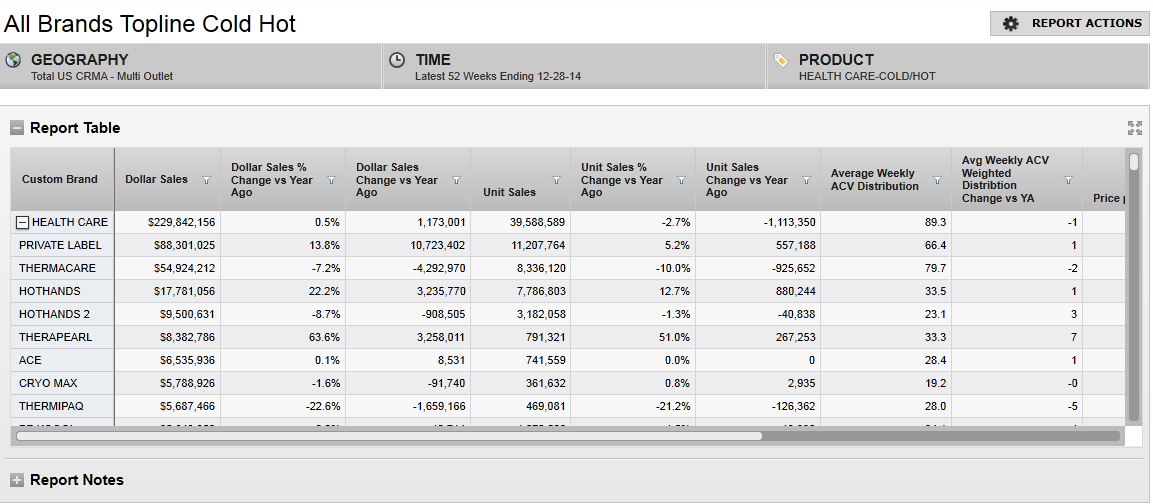The image size is (1153, 504).
Task: Open the Time period selector panel
Action: click(574, 66)
